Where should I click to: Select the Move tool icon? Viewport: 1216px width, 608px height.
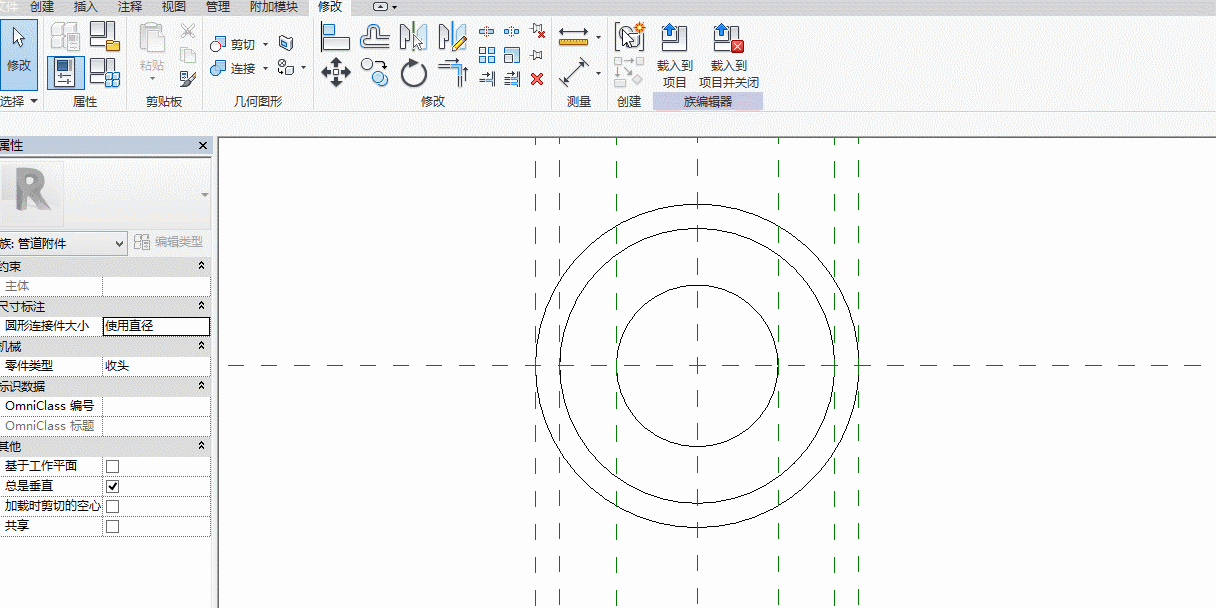pyautogui.click(x=335, y=72)
